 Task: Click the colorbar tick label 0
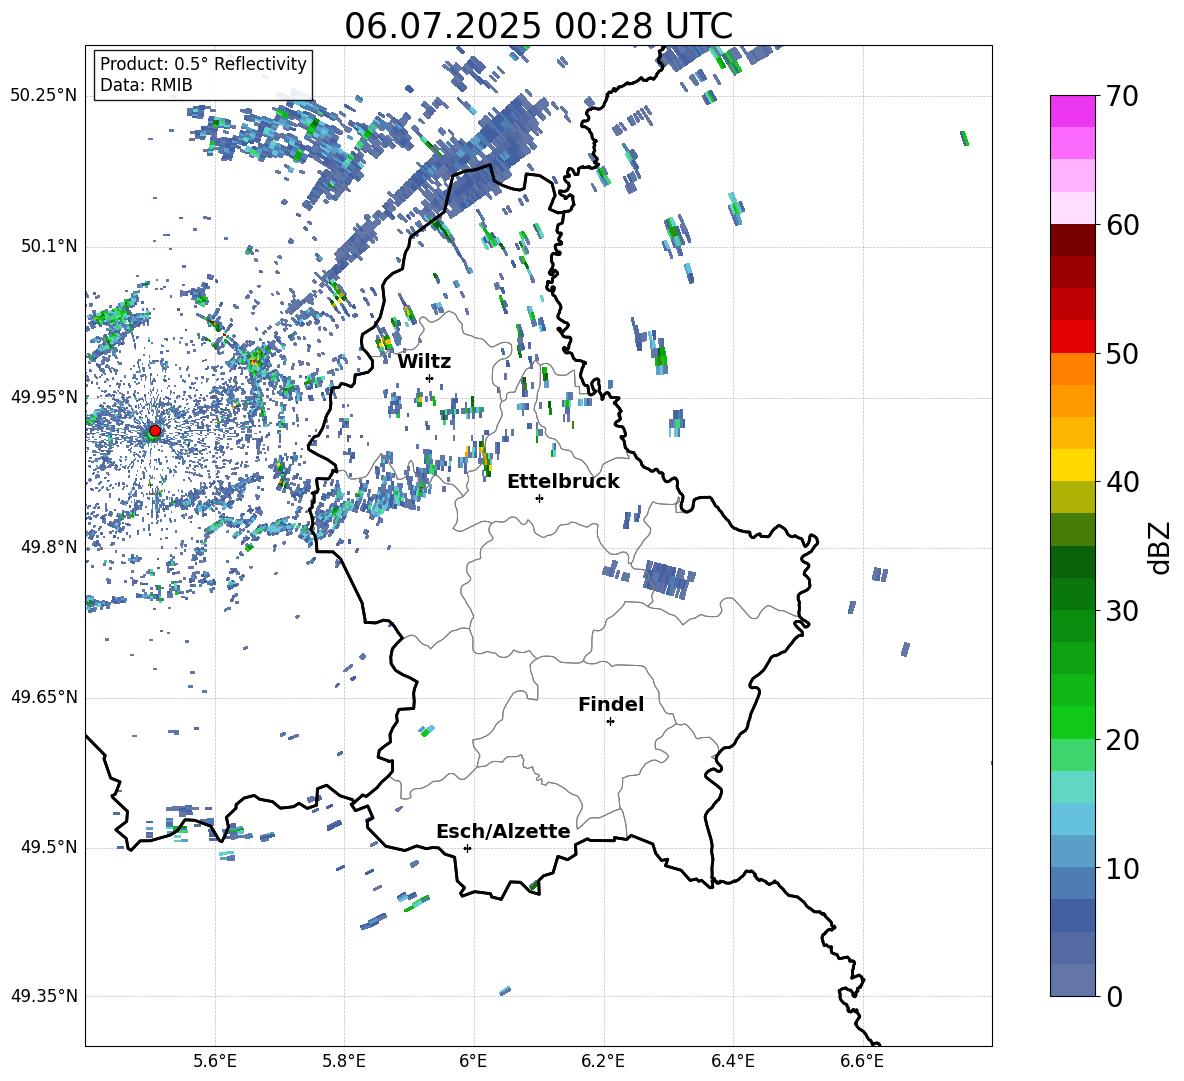[x=1114, y=997]
